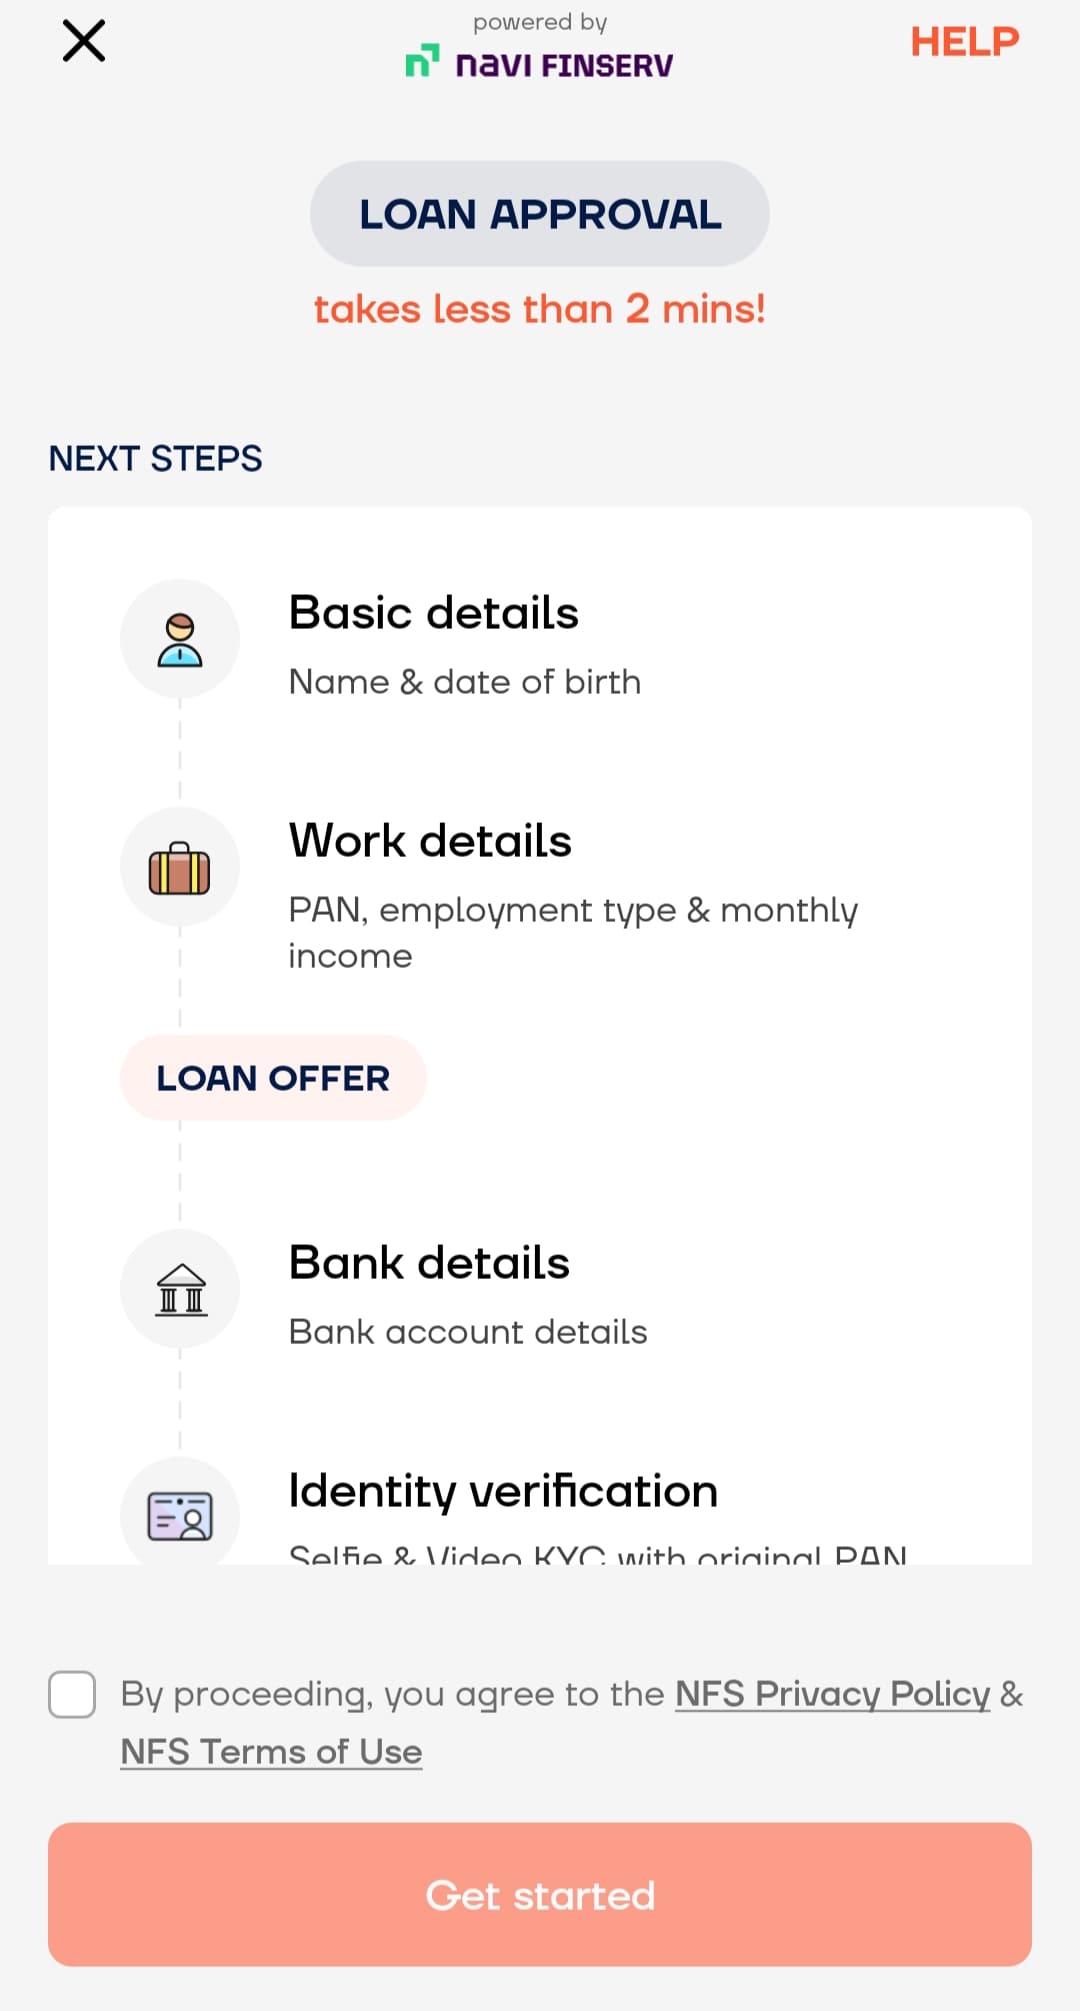Image resolution: width=1080 pixels, height=2011 pixels.
Task: Close the loan approval screen
Action: pos(84,42)
